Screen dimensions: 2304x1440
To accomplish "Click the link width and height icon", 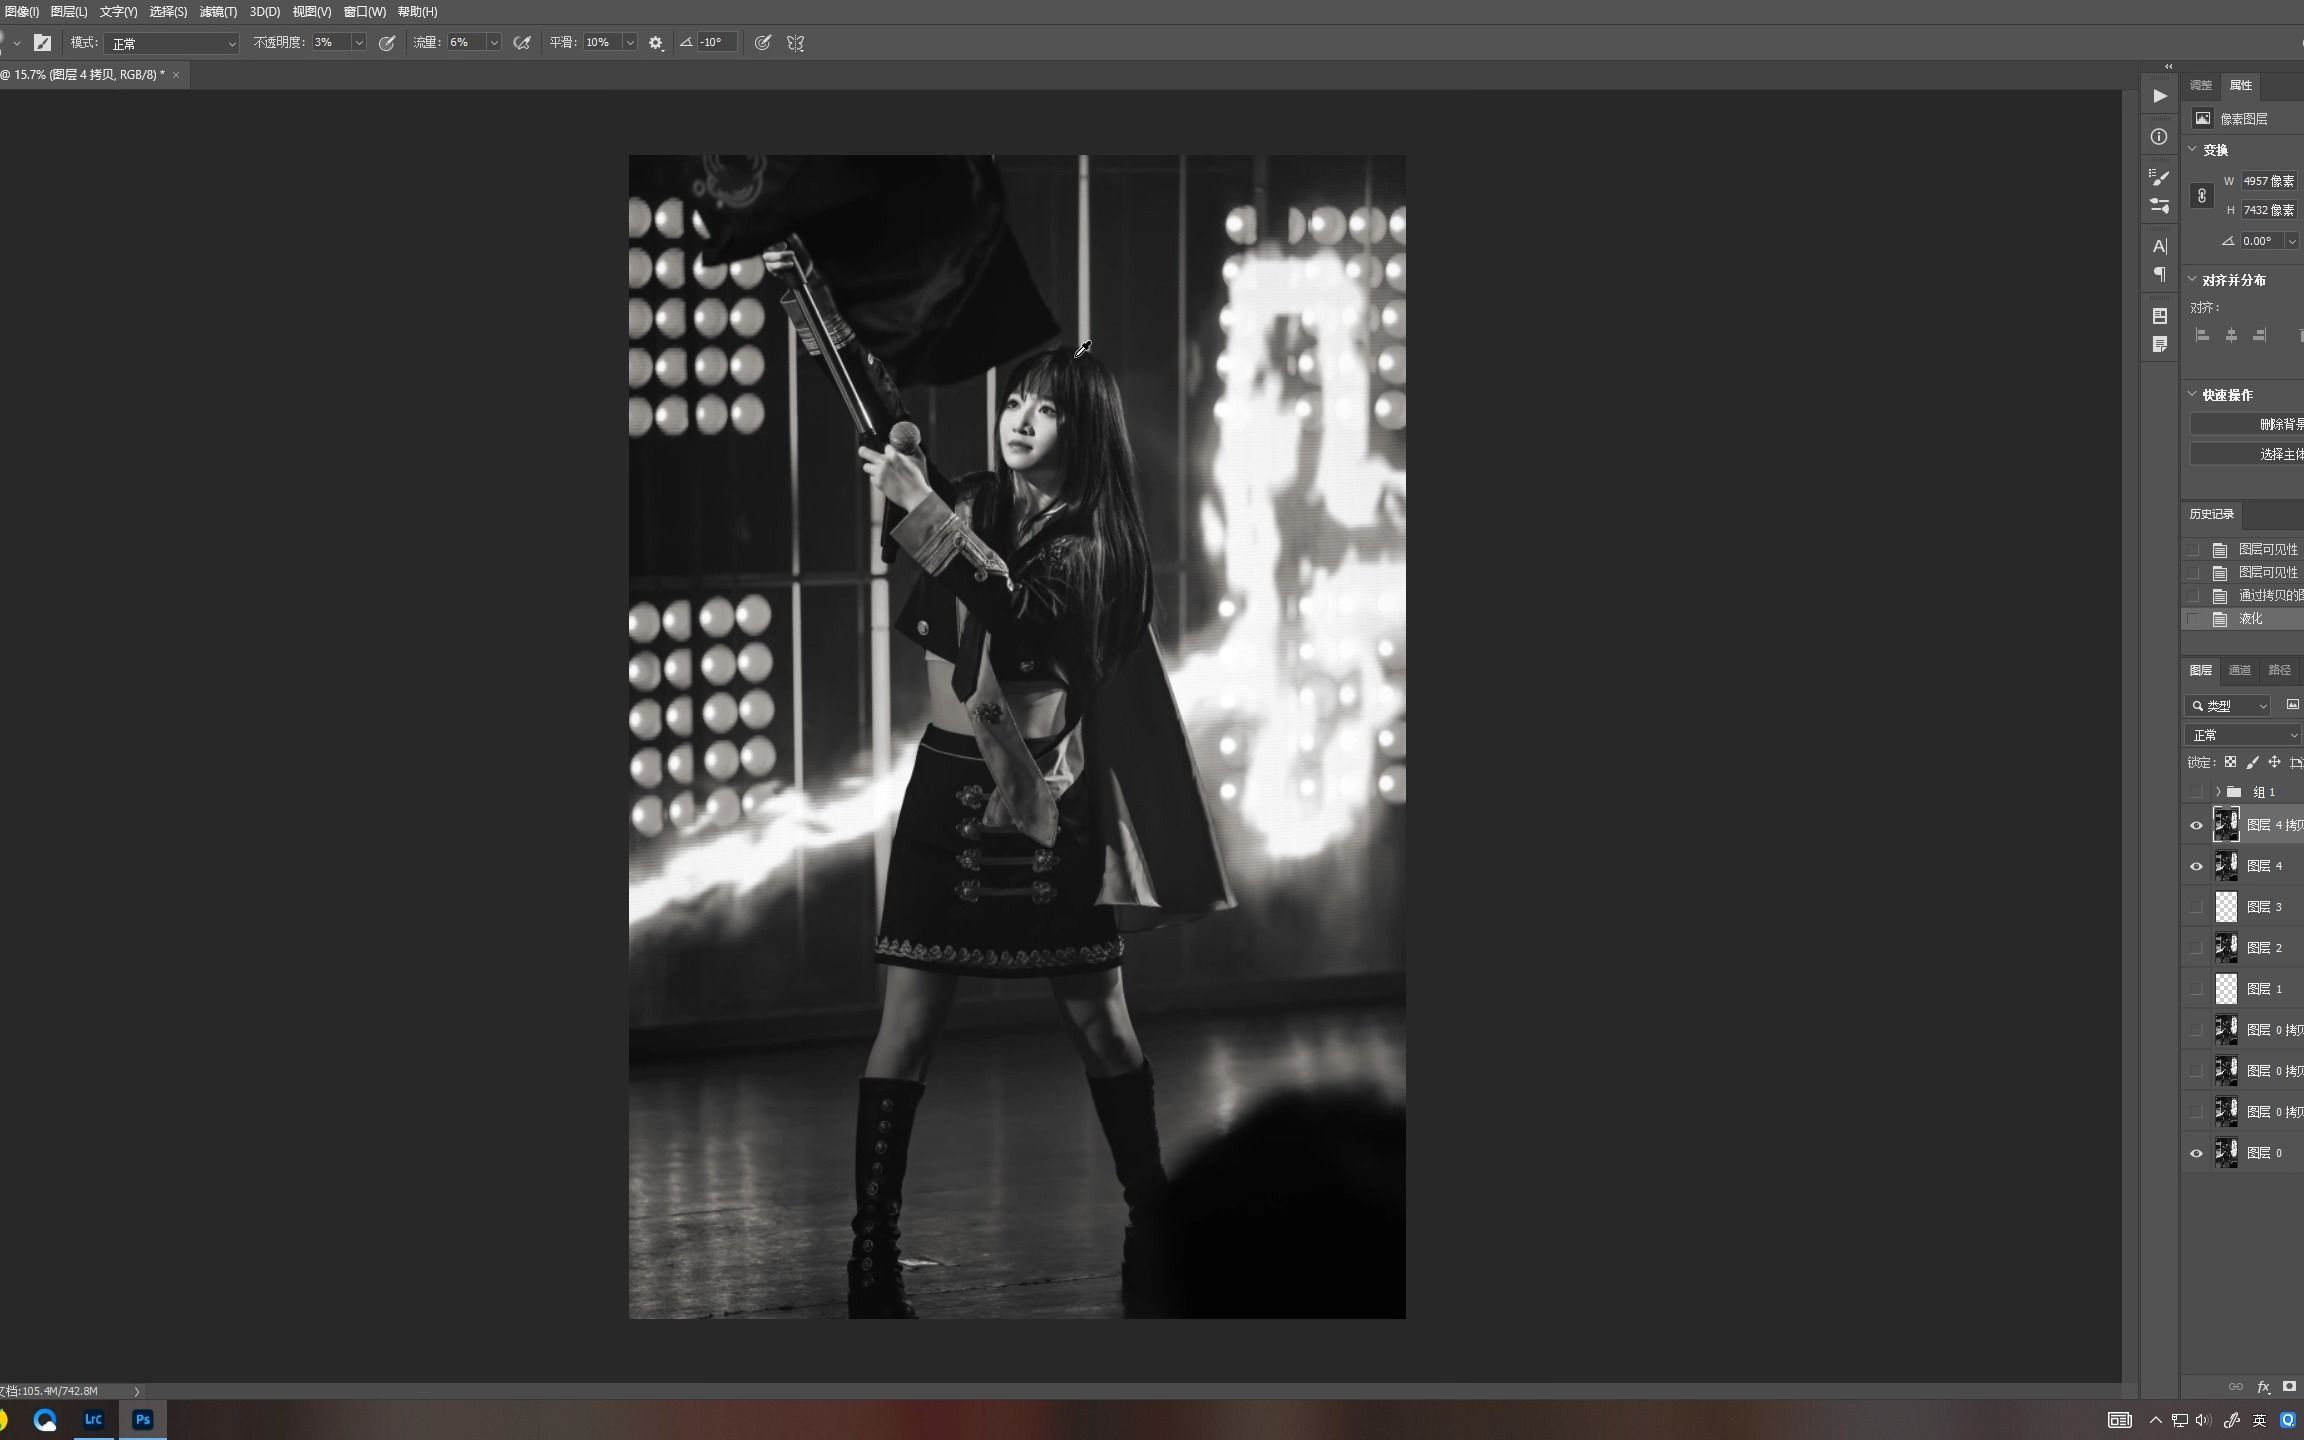I will [x=2202, y=196].
